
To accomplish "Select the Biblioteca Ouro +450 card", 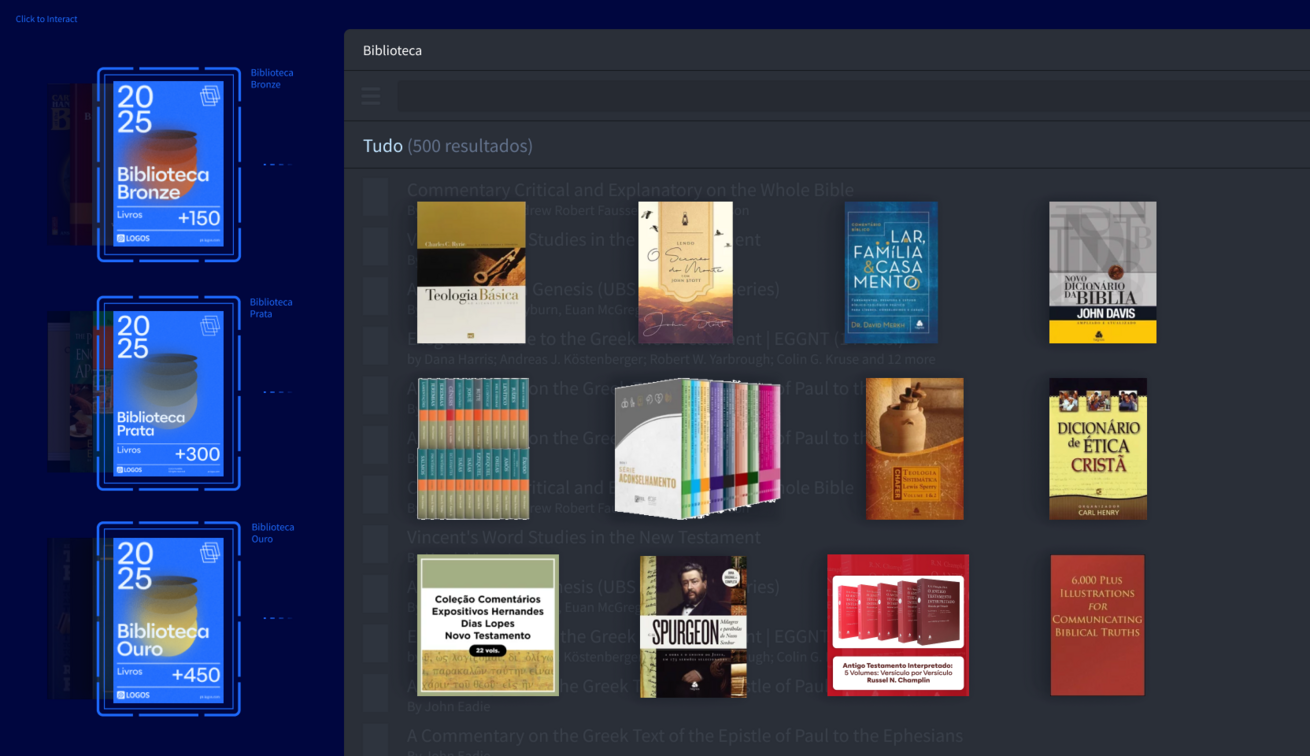I will click(x=168, y=620).
